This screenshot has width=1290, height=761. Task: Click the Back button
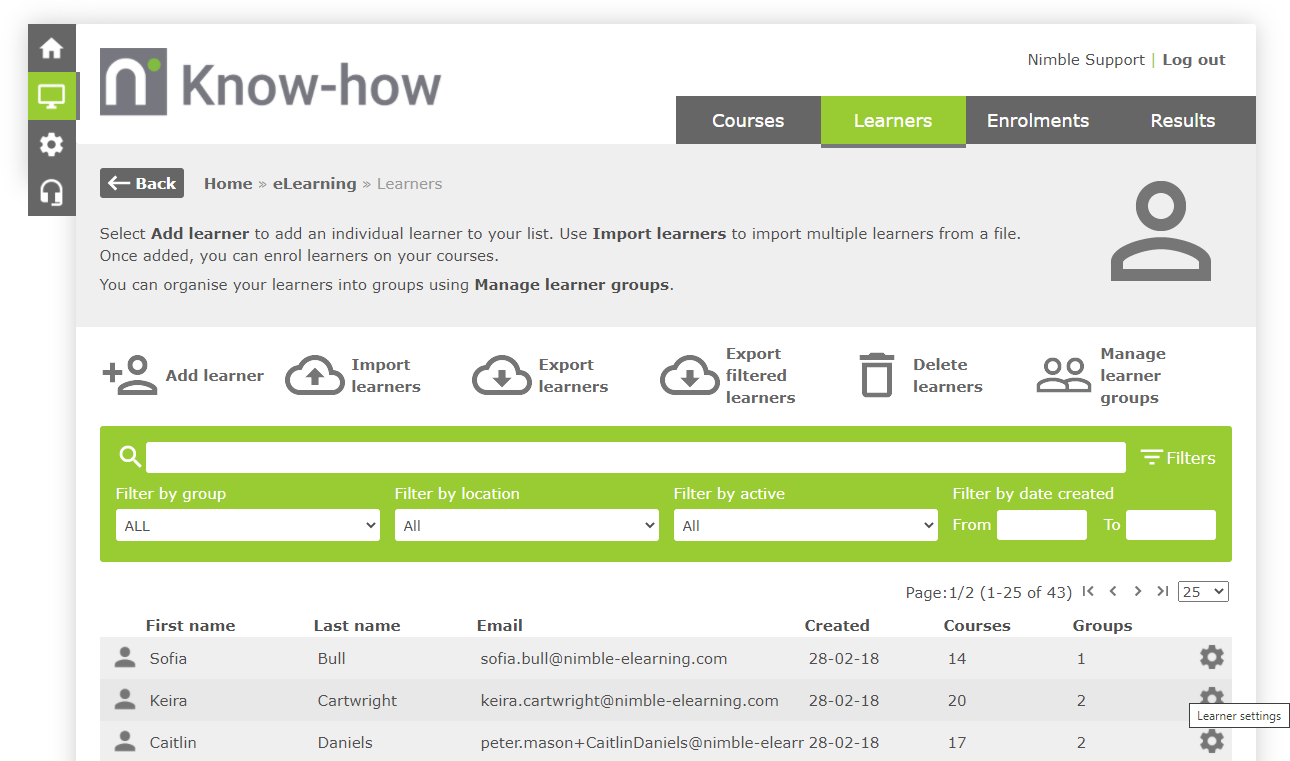[x=142, y=183]
